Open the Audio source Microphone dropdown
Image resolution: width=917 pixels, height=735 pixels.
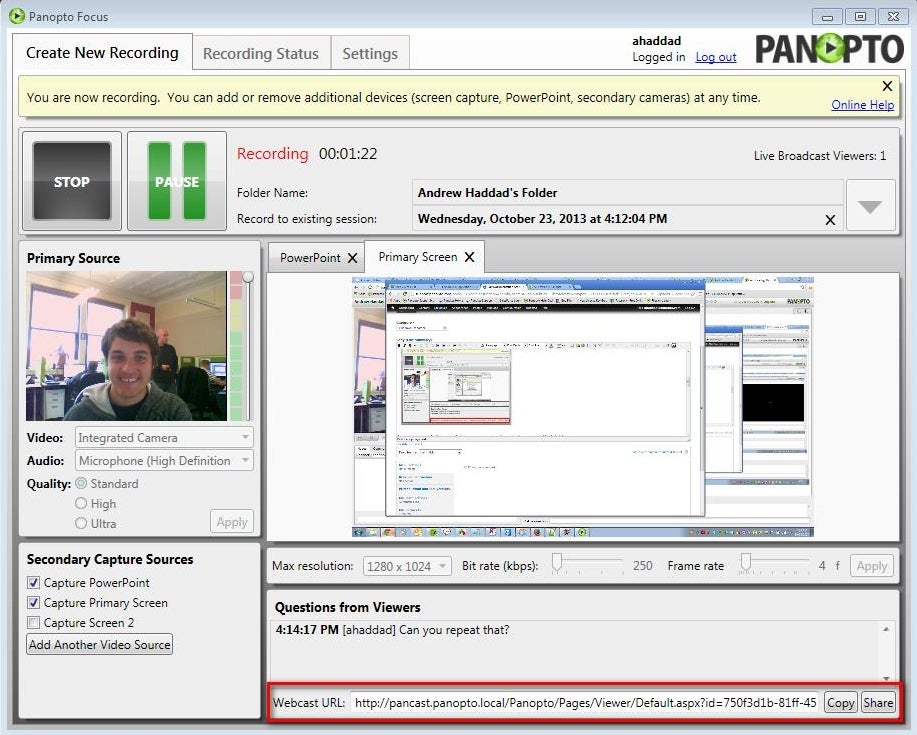click(x=164, y=461)
